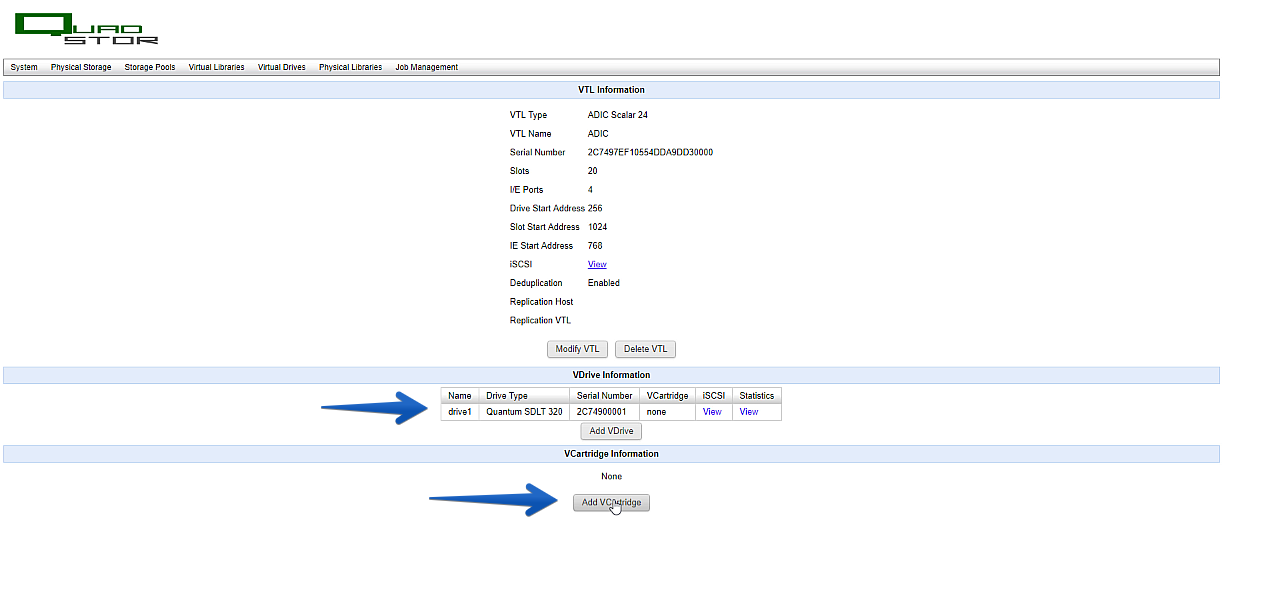Open Job Management menu
Viewport: 1275px width, 589px height.
click(x=426, y=67)
